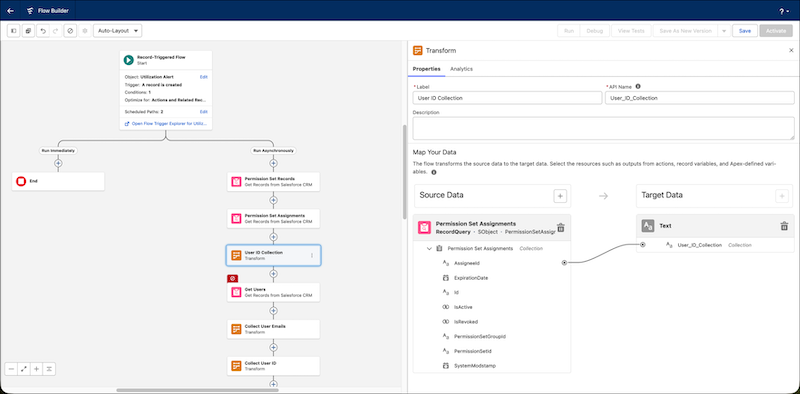Click into the Description text area
The width and height of the screenshot is (800, 394).
coord(604,128)
